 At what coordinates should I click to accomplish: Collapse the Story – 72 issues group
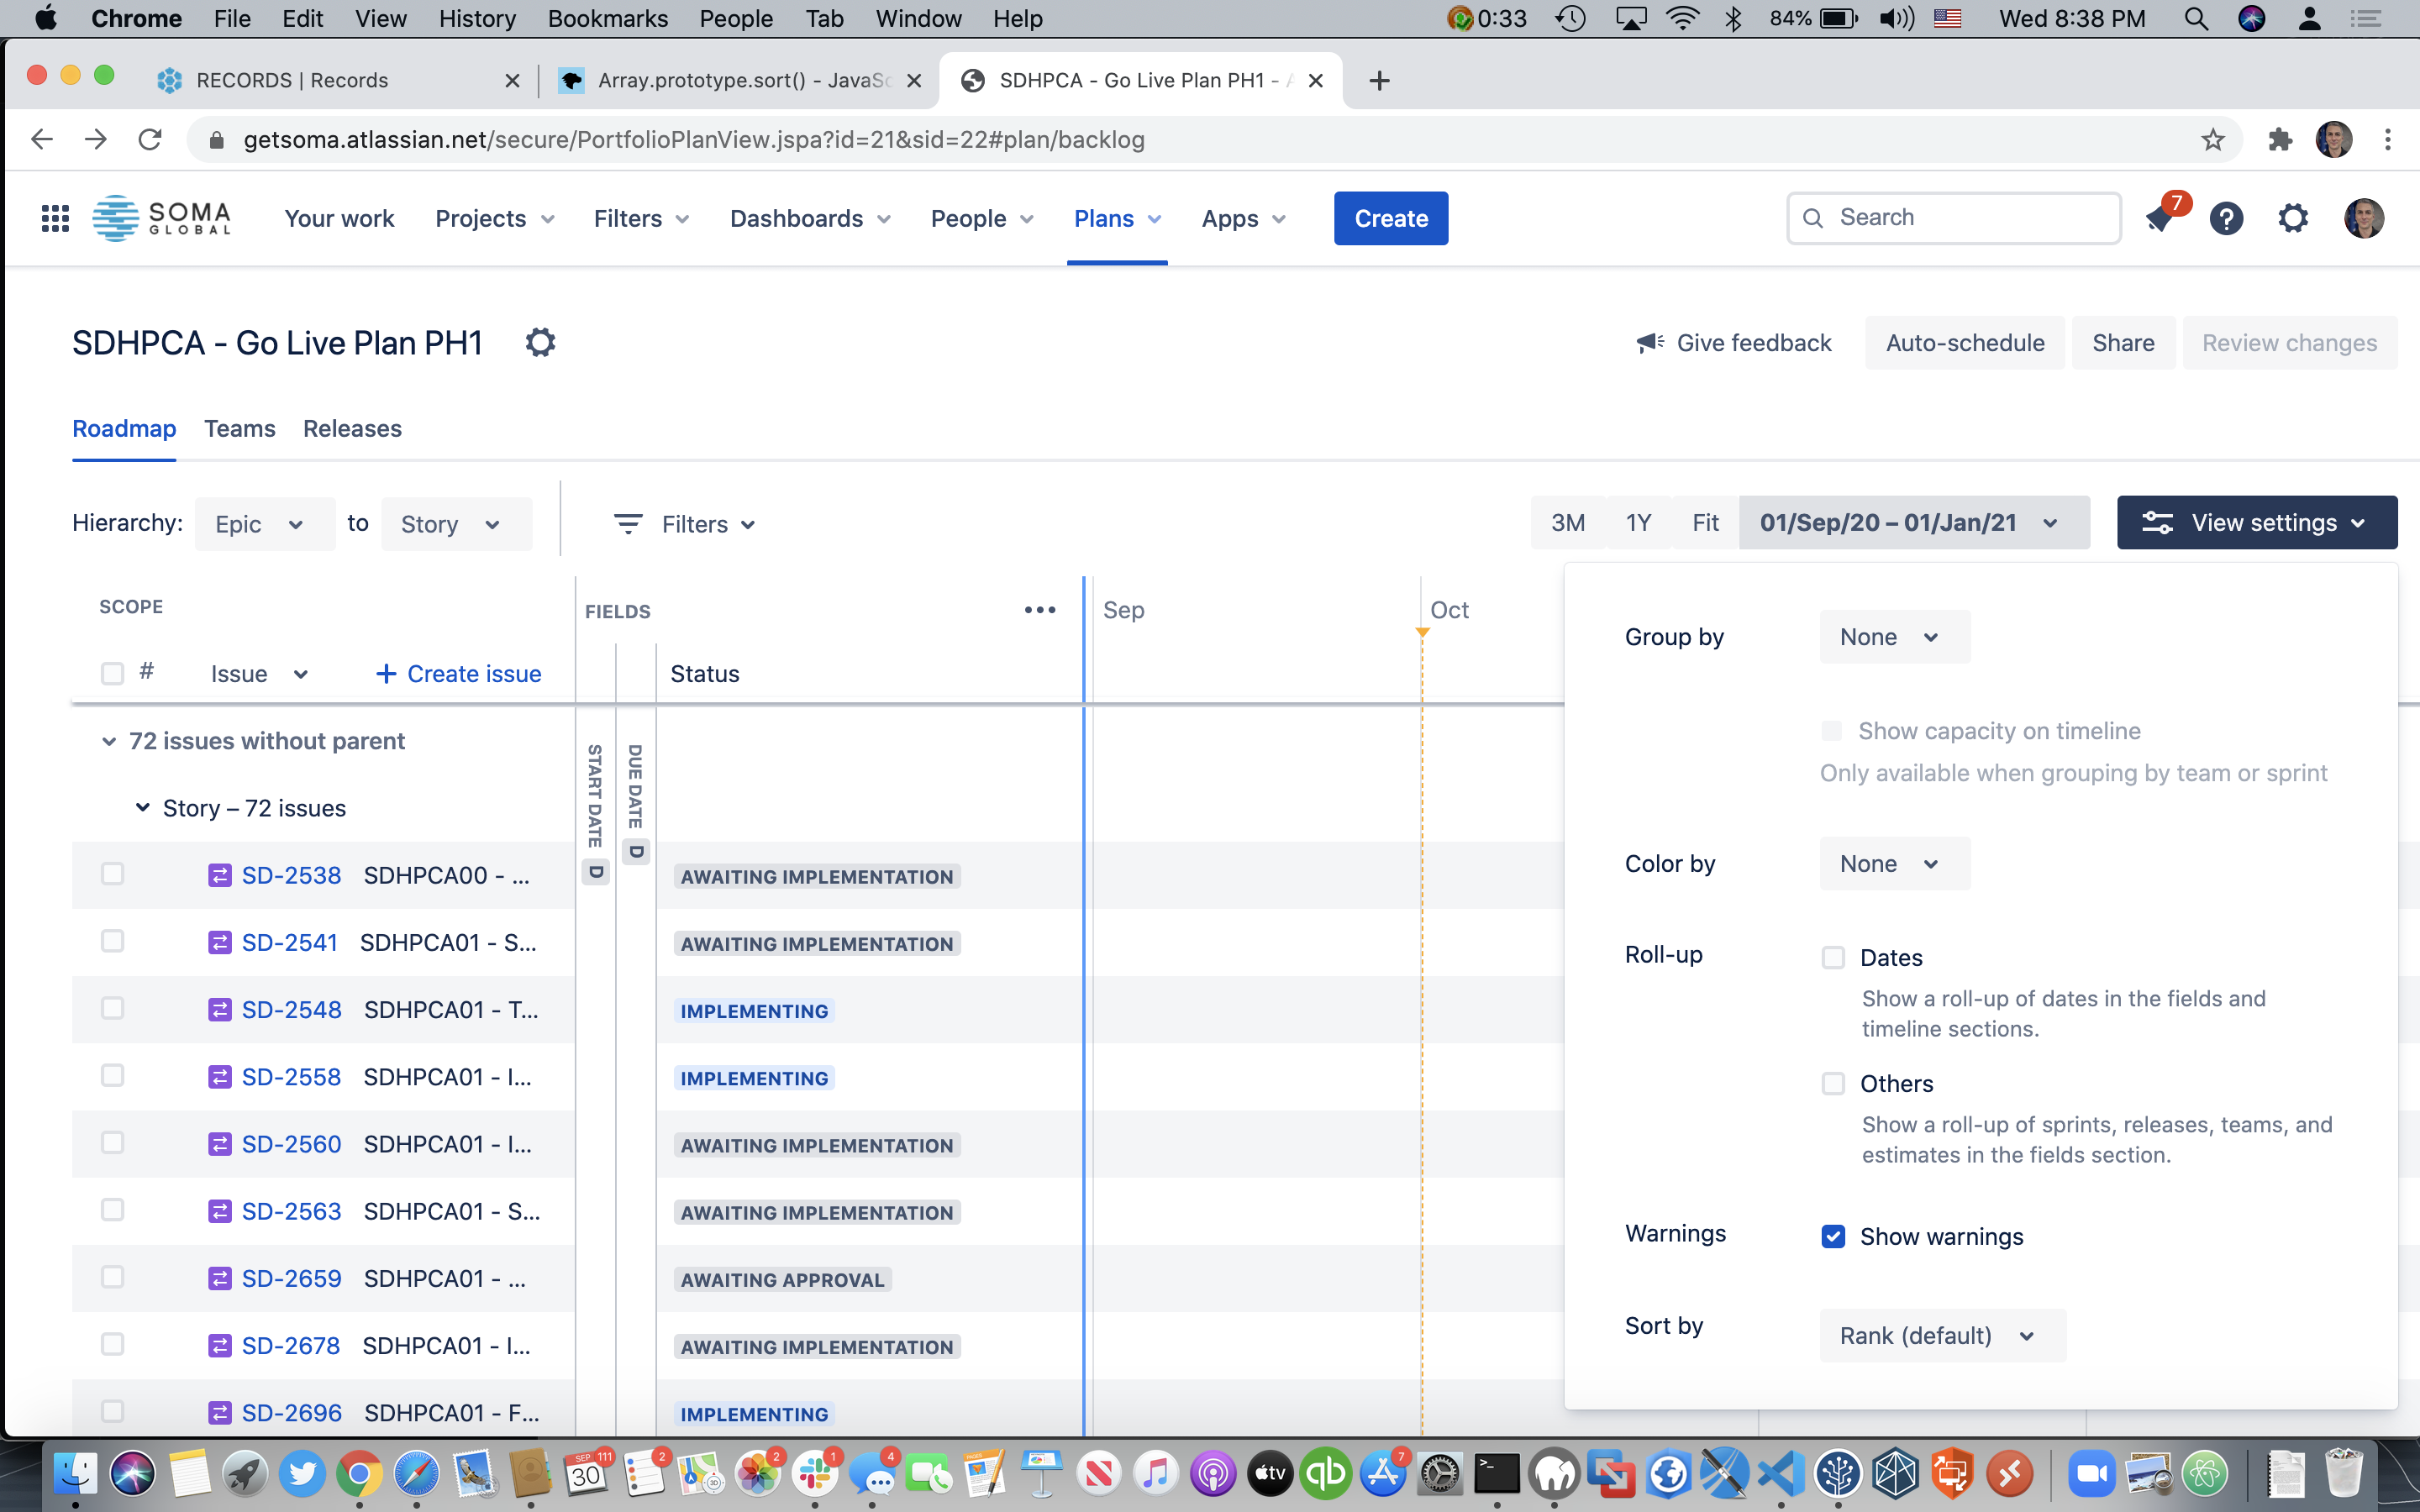[x=142, y=808]
